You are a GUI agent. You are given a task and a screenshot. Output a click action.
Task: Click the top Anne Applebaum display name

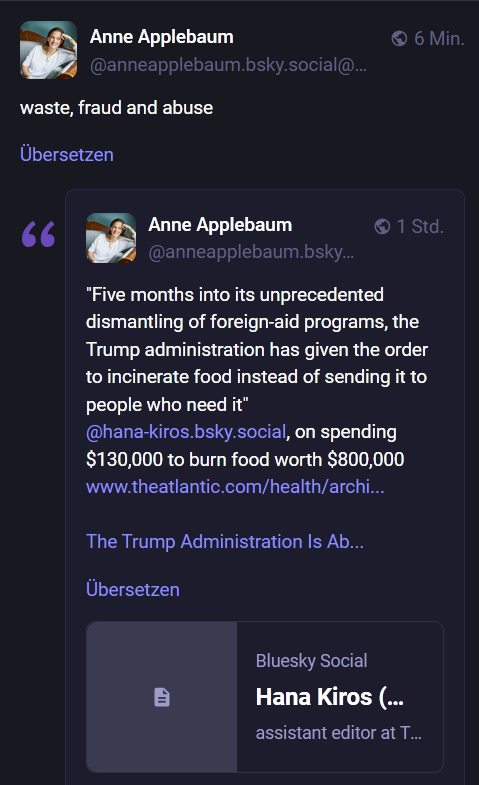click(162, 37)
